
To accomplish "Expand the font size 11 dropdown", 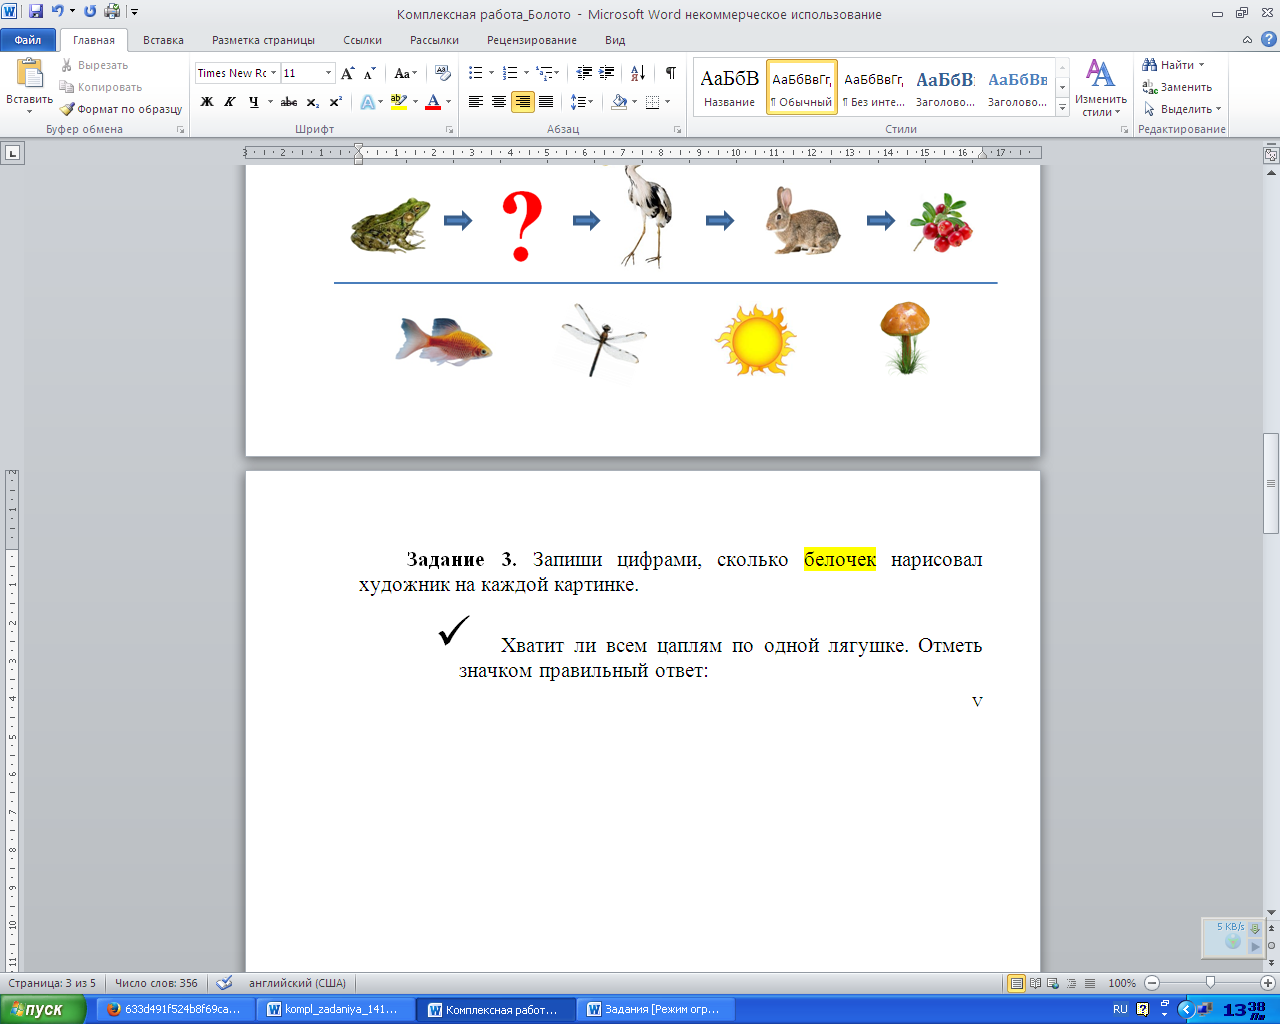I will click(328, 73).
